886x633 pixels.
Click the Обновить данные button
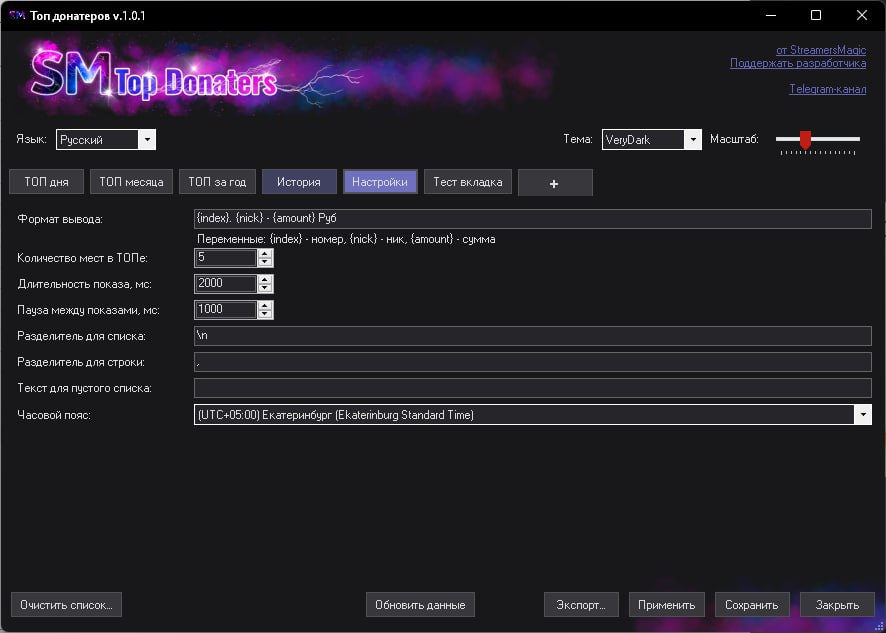(420, 605)
